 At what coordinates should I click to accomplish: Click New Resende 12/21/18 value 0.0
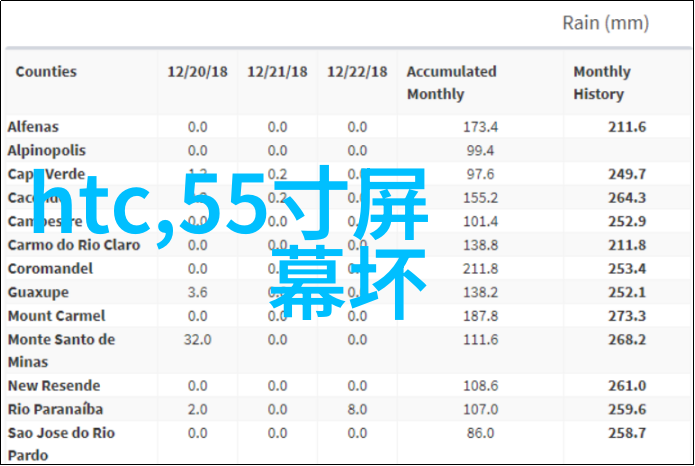click(x=277, y=386)
